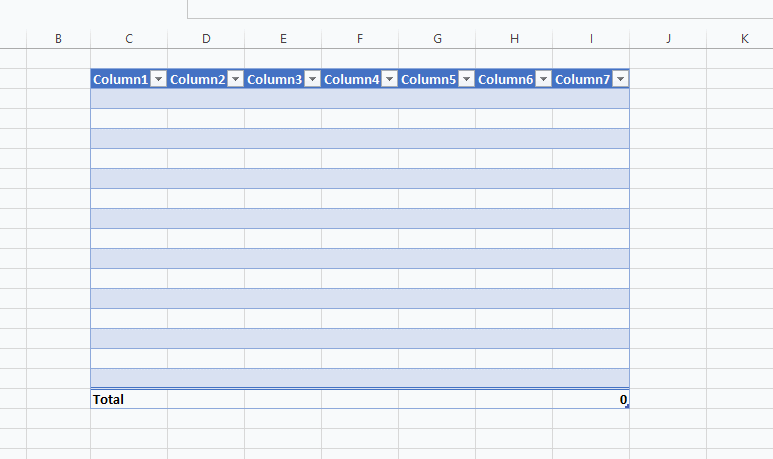Click column G header

(x=437, y=39)
